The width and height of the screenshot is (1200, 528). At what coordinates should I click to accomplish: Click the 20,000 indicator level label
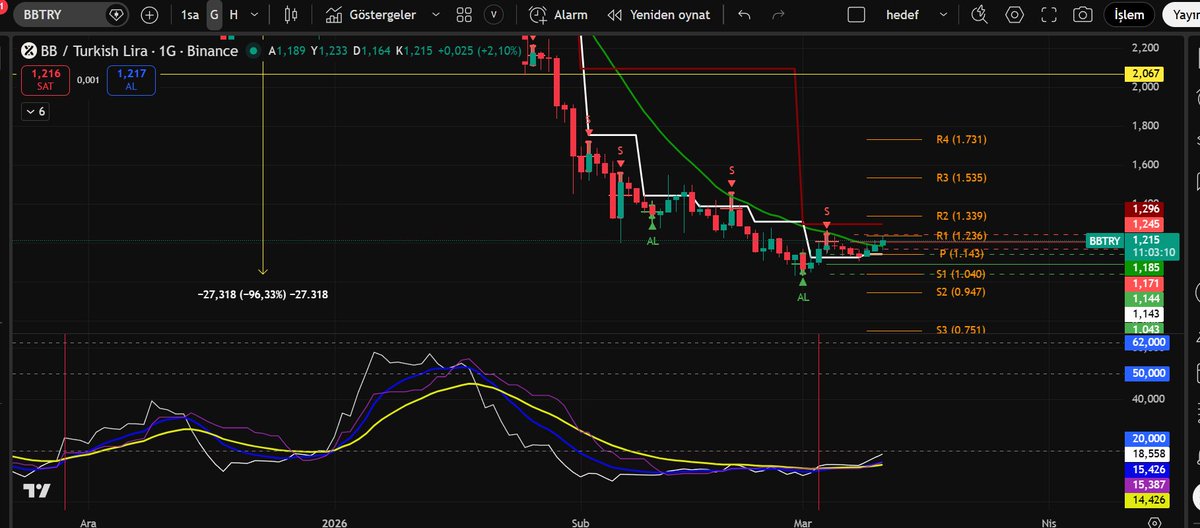coord(1148,438)
